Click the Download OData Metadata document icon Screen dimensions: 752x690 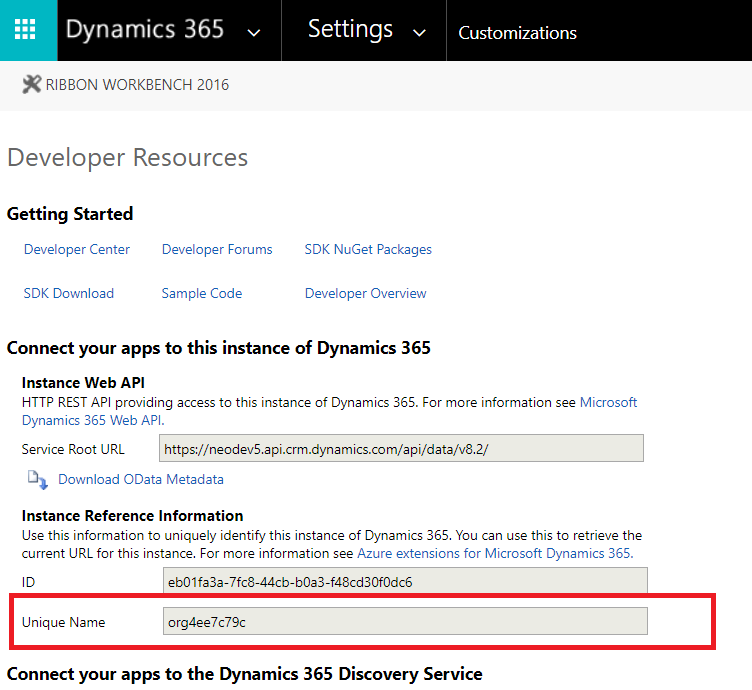[37, 479]
